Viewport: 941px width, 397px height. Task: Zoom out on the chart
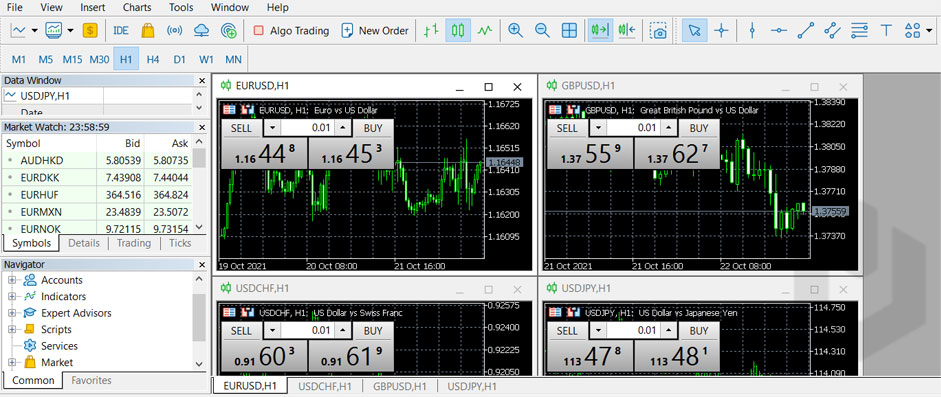point(542,30)
